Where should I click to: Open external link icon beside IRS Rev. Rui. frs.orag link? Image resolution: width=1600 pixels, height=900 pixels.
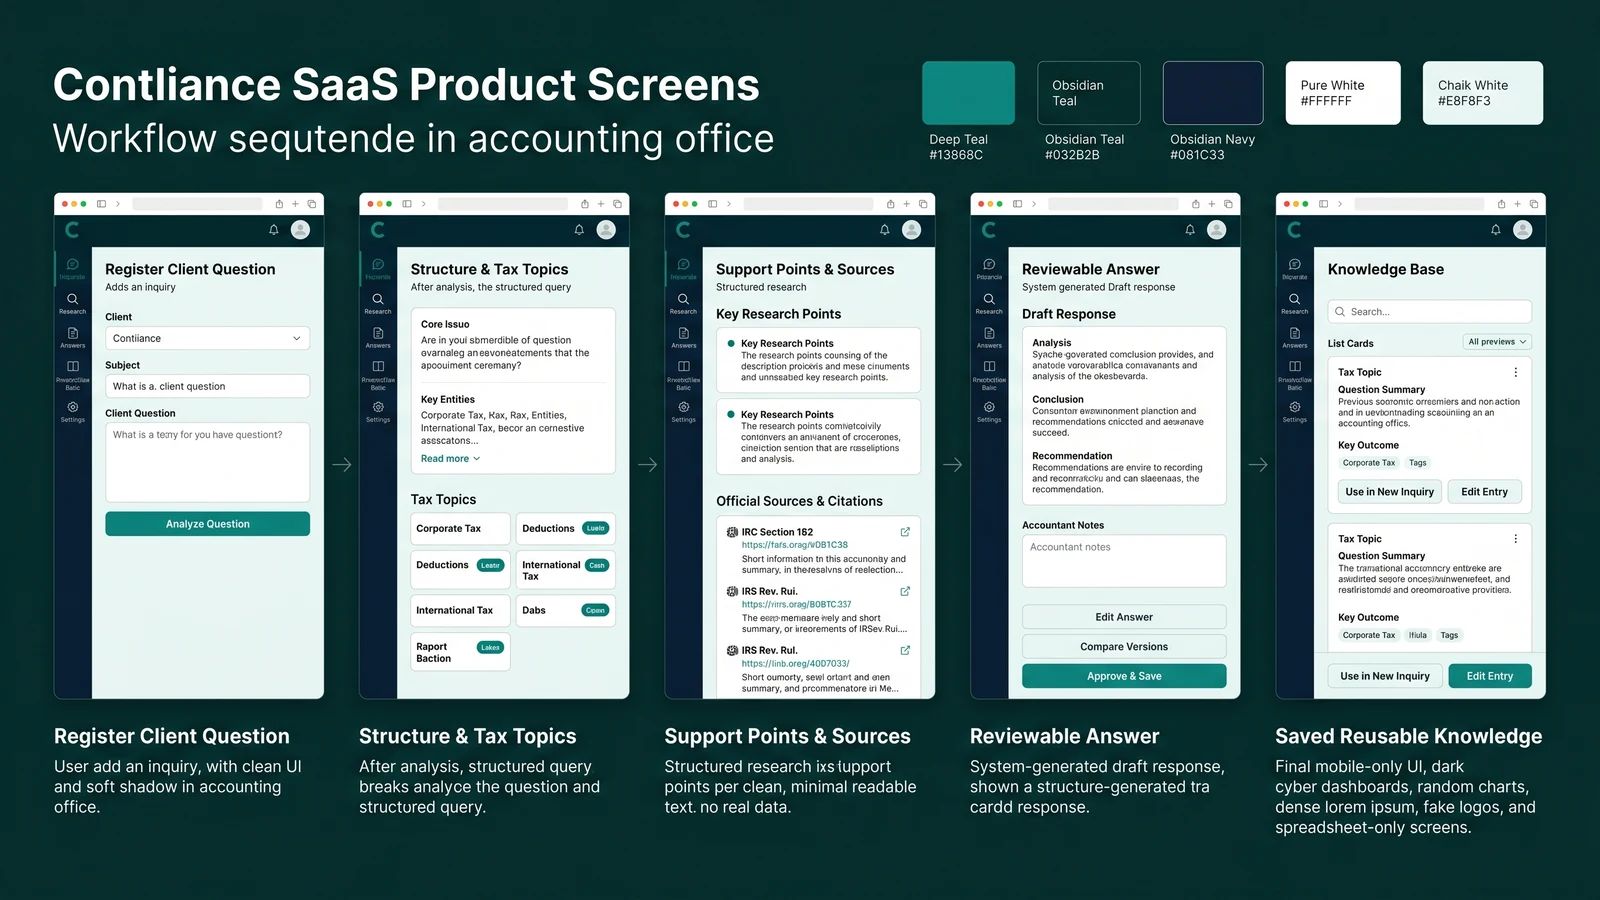[x=905, y=591]
